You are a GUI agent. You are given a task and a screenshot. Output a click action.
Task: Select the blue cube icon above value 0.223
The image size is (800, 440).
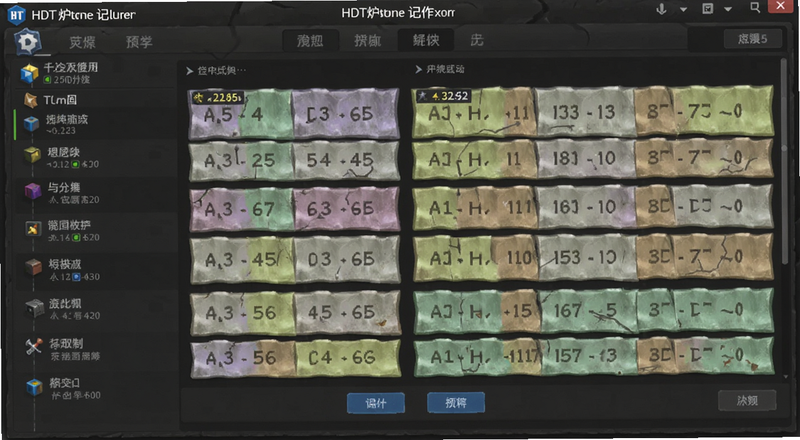pos(32,124)
